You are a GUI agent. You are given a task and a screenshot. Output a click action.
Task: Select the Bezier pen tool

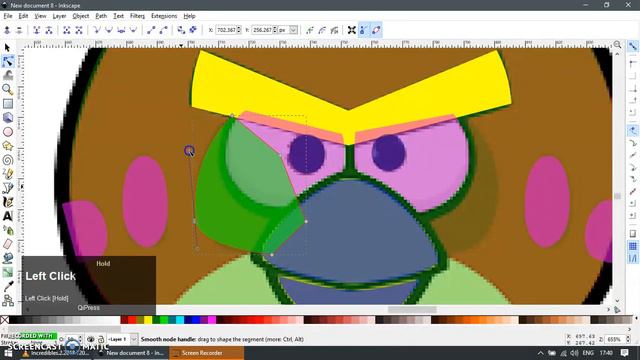point(7,188)
